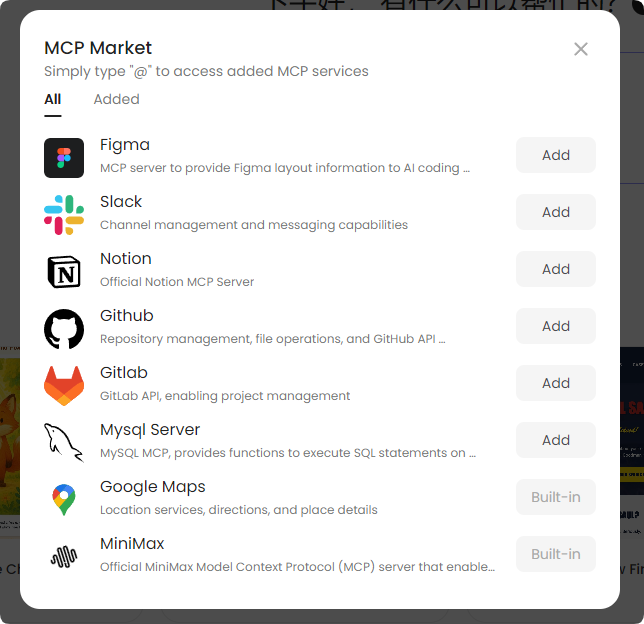Click the Gitlab fox icon
This screenshot has width=644, height=624.
point(64,386)
